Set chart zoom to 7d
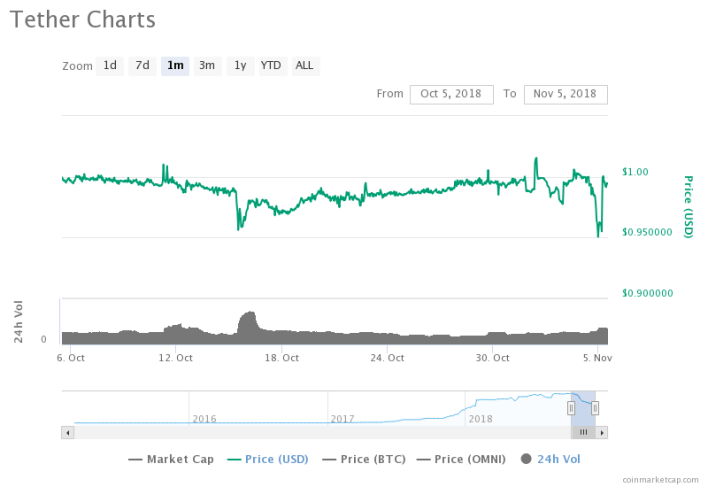The width and height of the screenshot is (708, 487). (x=142, y=66)
